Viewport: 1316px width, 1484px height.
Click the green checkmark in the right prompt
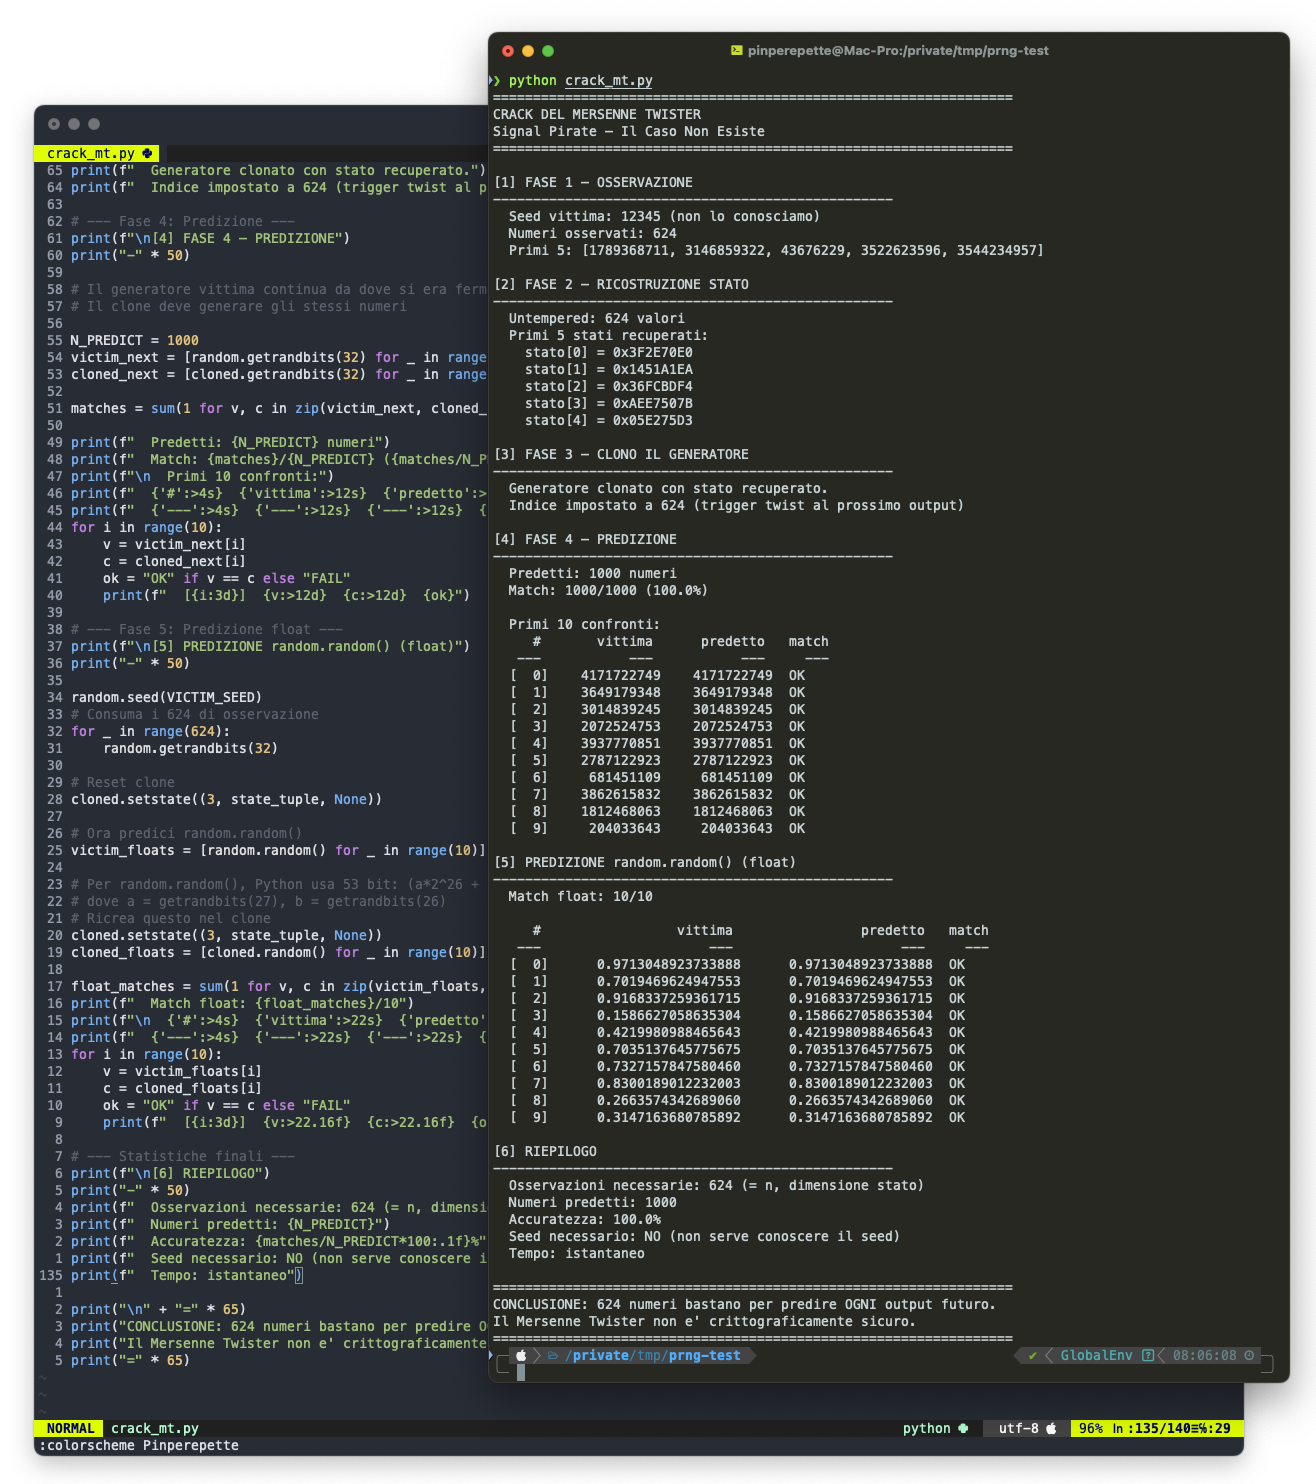tap(1032, 1355)
